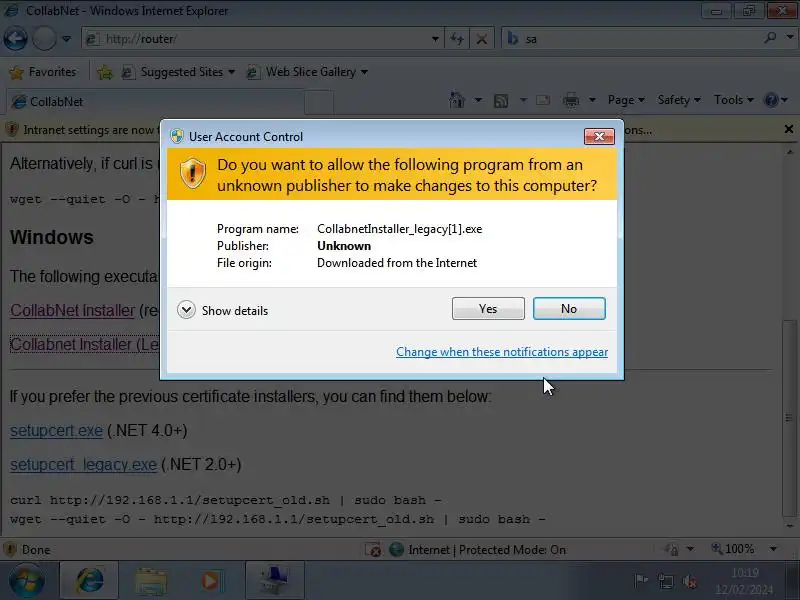The height and width of the screenshot is (600, 800).
Task: Open the search provider dropdown arrow
Action: pyautogui.click(x=790, y=37)
